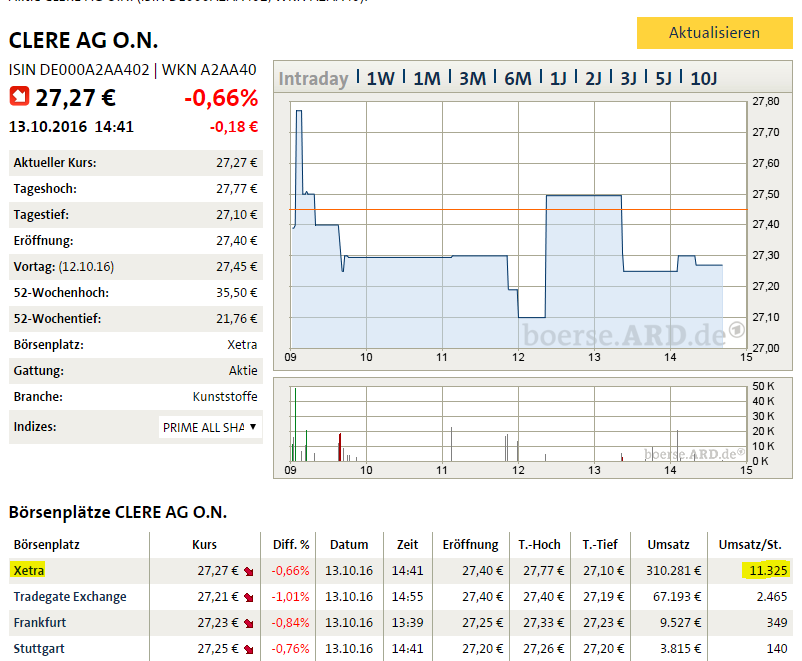Open the Indizes PRIME ALL SHA dropdown
The width and height of the screenshot is (802, 661).
tap(210, 427)
